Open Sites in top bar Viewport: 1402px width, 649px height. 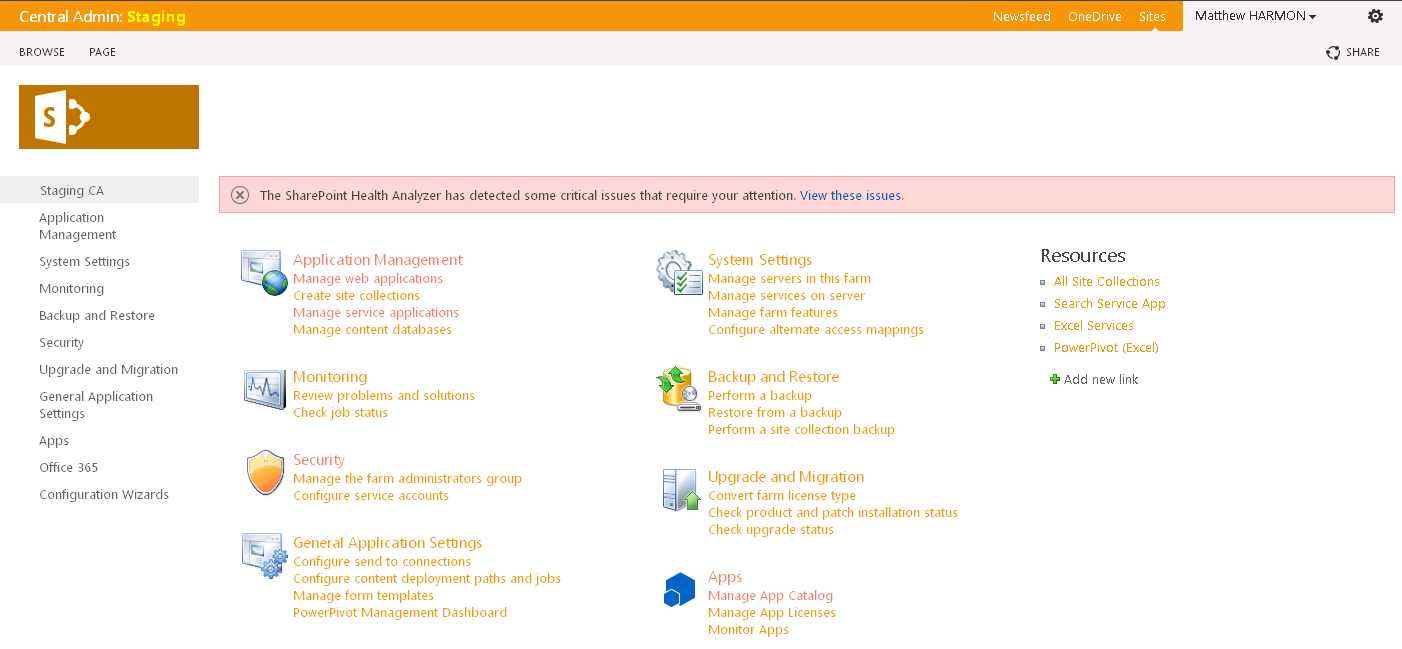coord(1152,17)
